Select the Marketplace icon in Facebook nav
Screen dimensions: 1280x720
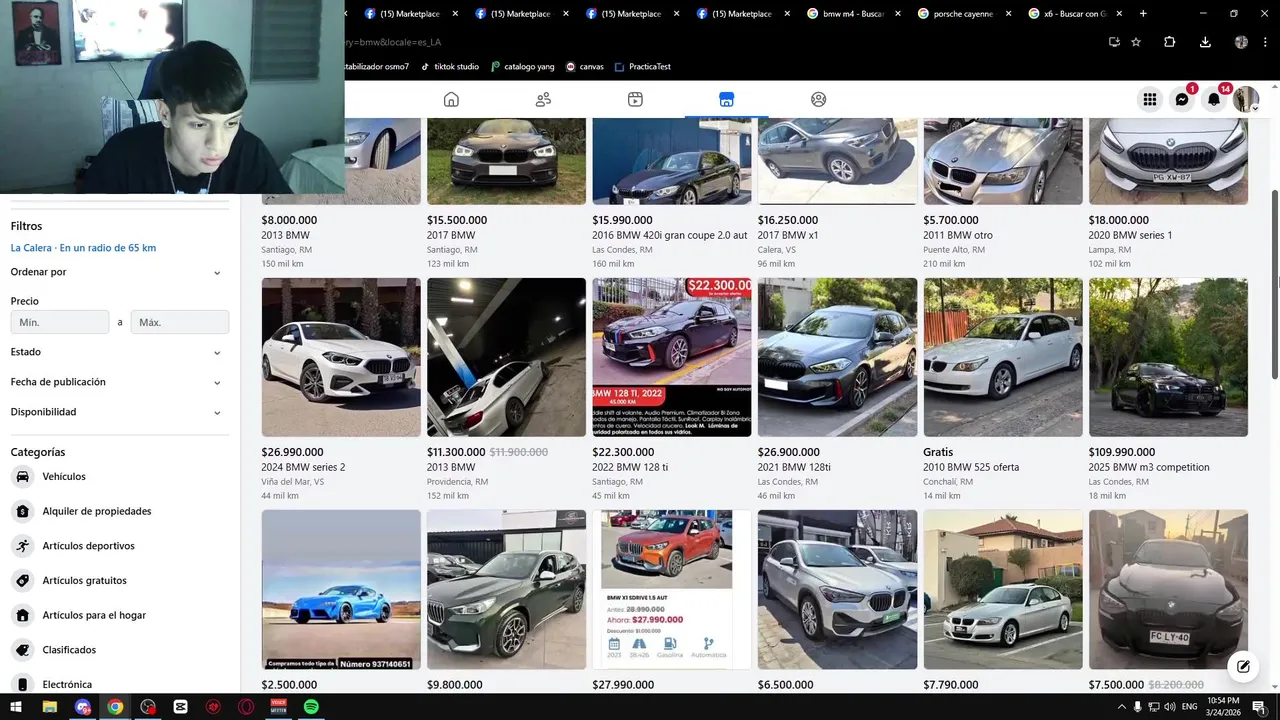pos(727,99)
